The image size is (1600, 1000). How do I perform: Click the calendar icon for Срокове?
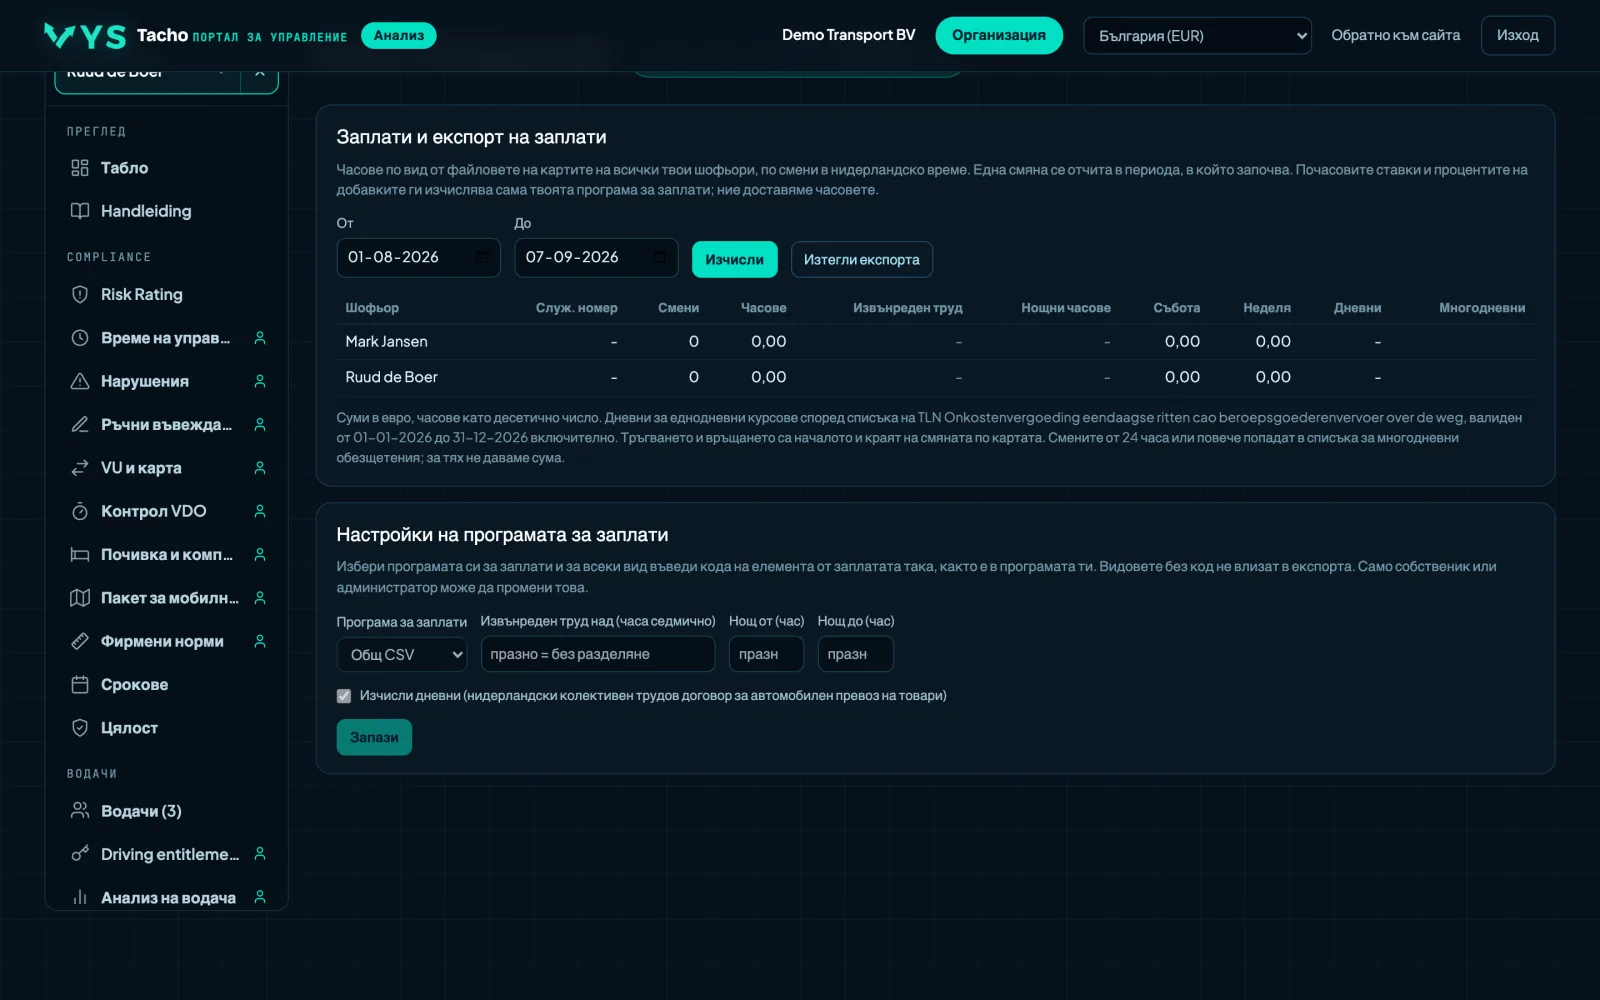point(80,685)
